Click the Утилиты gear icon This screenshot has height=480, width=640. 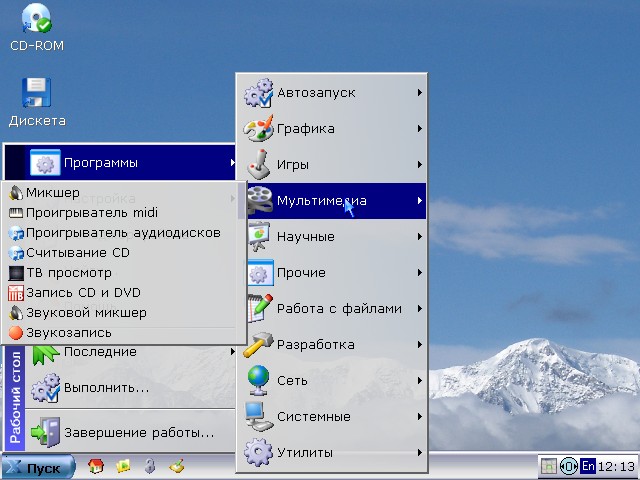258,452
